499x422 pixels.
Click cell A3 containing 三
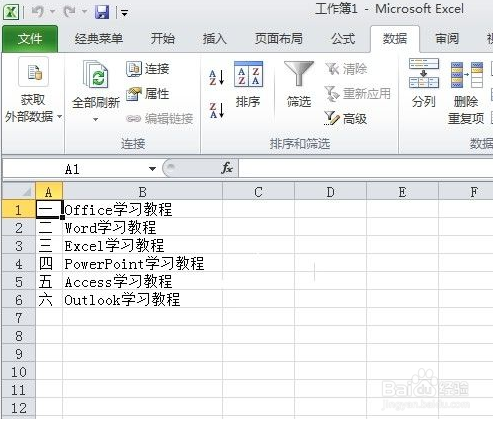click(49, 246)
